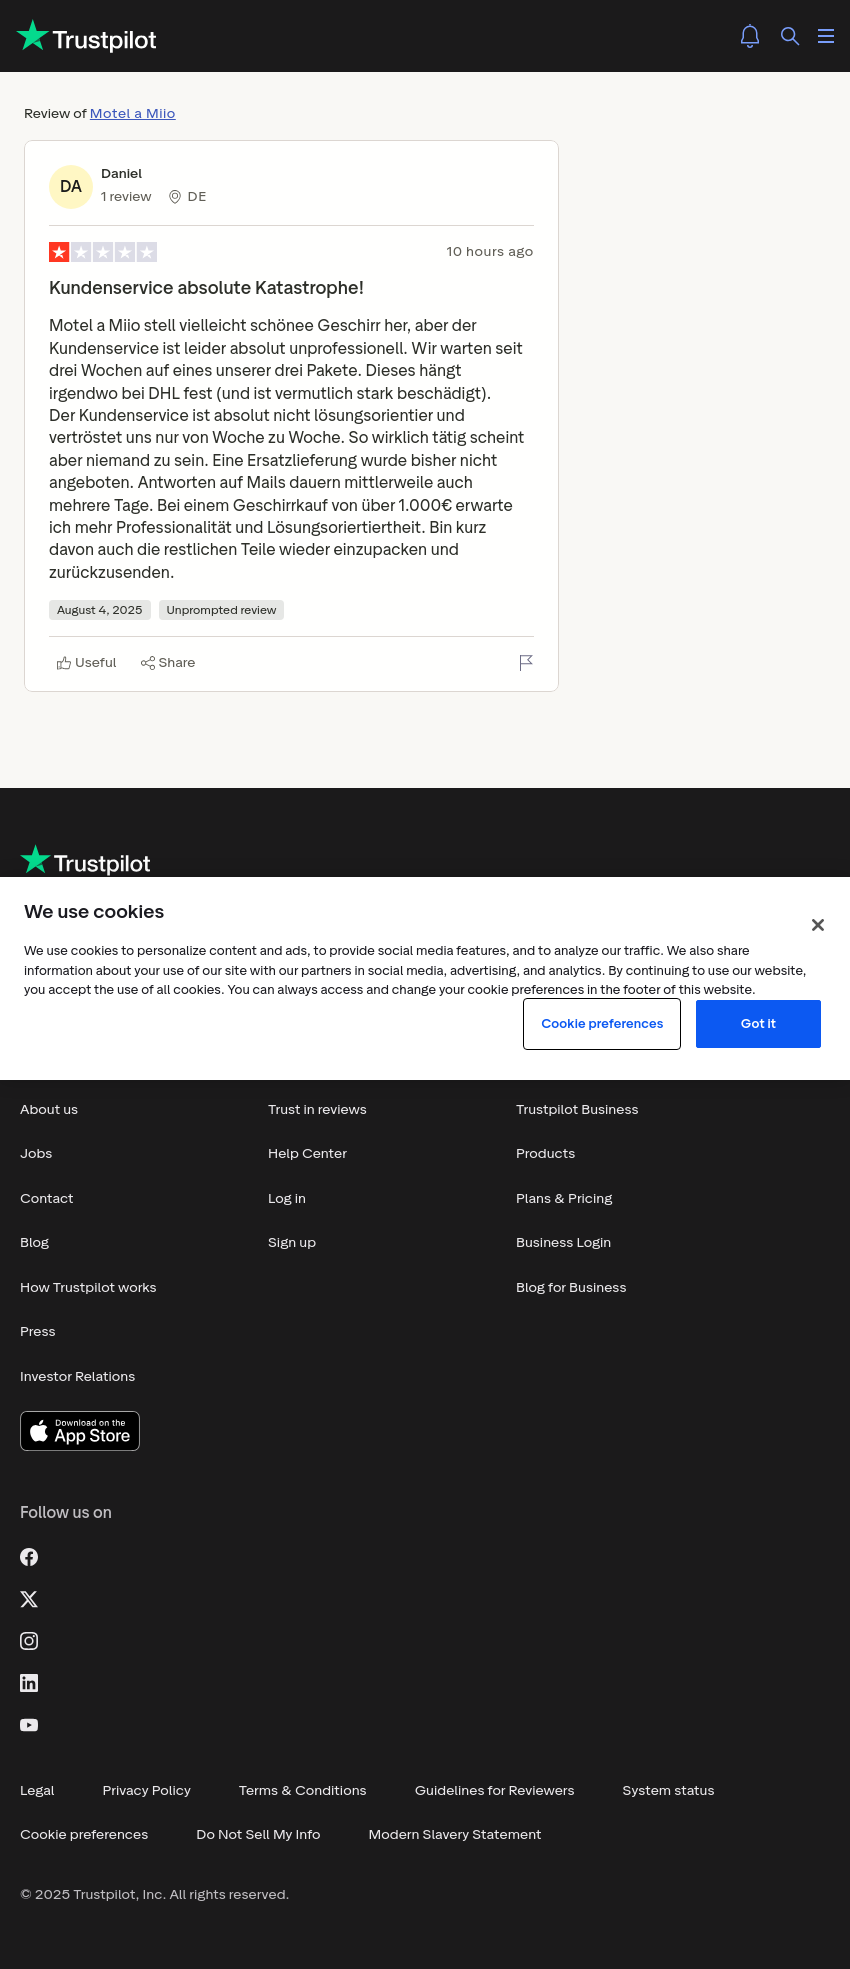Close the cookie banner with X

click(x=818, y=925)
